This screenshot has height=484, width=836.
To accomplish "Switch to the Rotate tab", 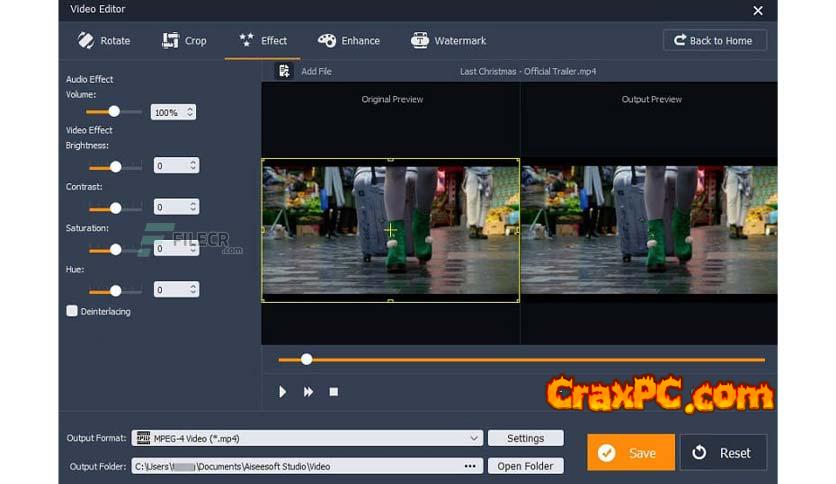I will pyautogui.click(x=104, y=41).
